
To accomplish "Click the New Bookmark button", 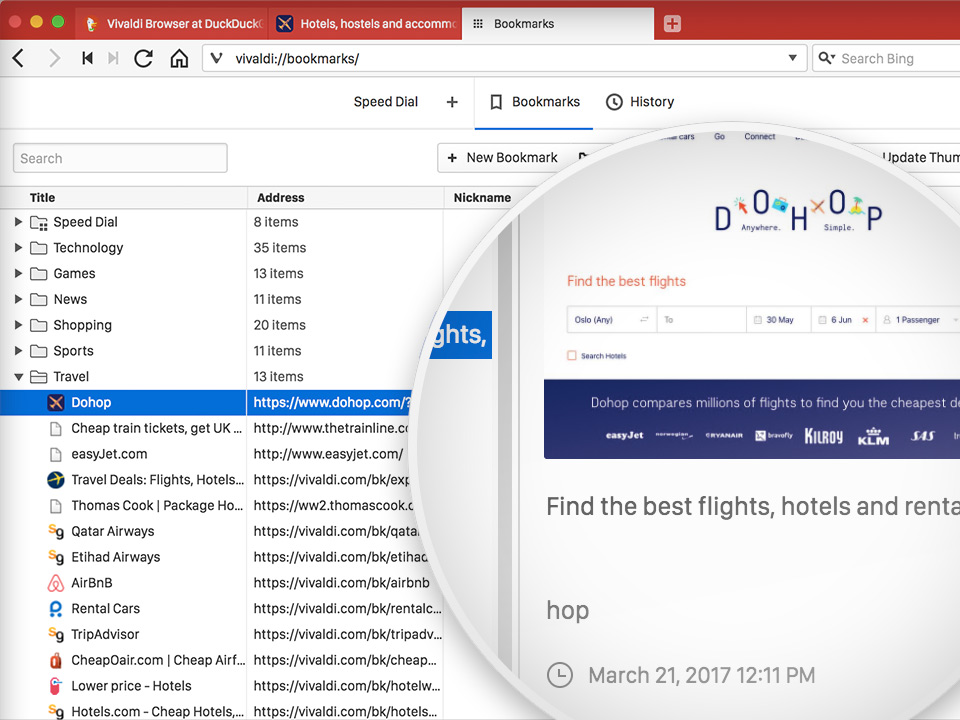I will click(502, 158).
